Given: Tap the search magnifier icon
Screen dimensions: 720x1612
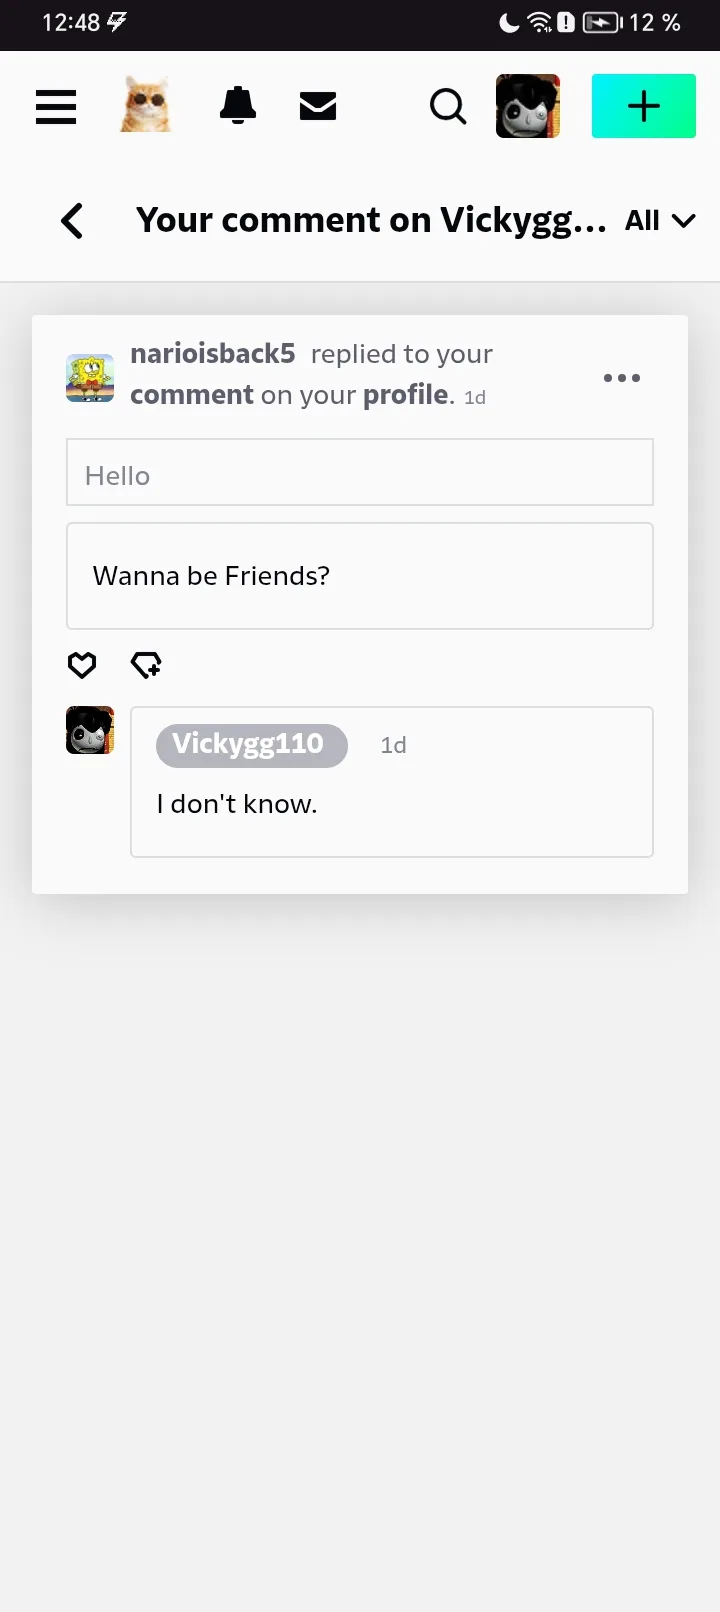Looking at the screenshot, I should click(448, 106).
